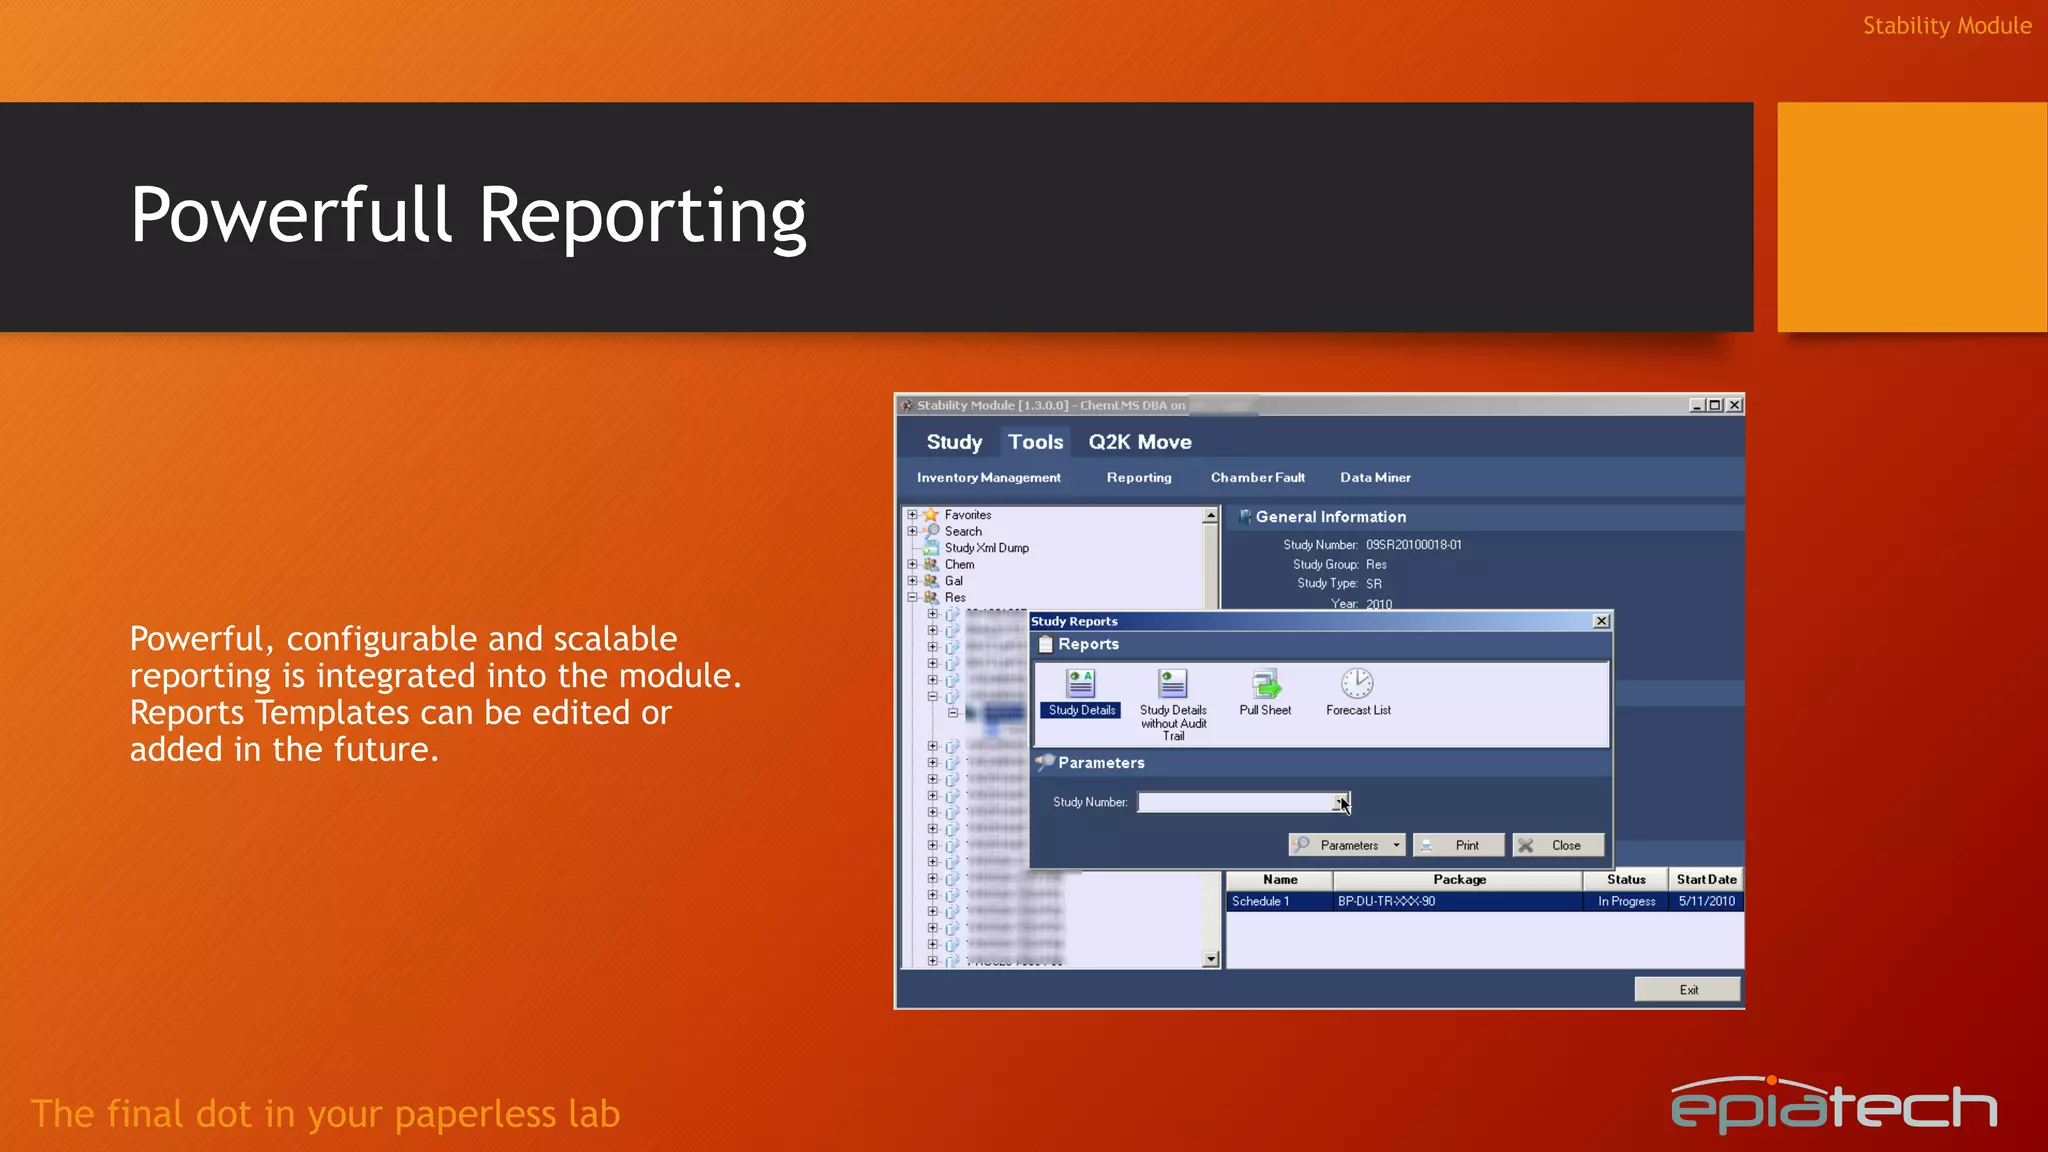
Task: Switch to the Tools tab
Action: [1035, 442]
